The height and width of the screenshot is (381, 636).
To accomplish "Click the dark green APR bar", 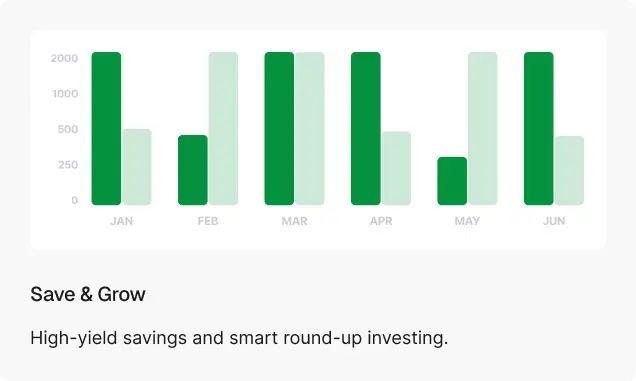I will (366, 128).
